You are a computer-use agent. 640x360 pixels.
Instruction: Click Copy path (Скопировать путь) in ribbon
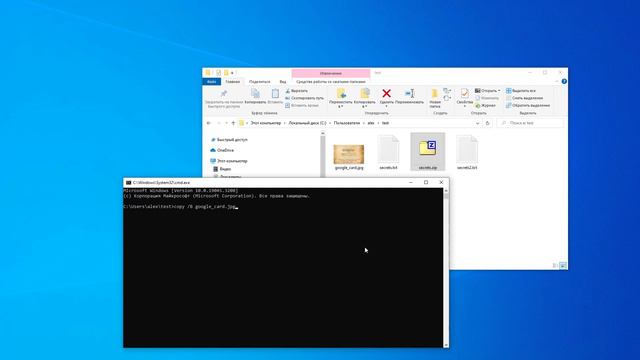point(304,98)
